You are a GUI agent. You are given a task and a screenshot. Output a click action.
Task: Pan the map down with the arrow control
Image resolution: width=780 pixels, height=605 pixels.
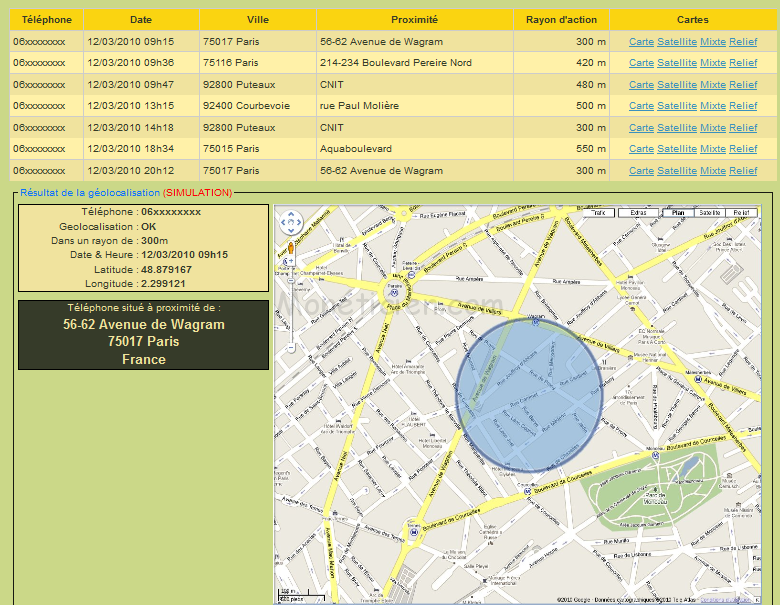289,230
